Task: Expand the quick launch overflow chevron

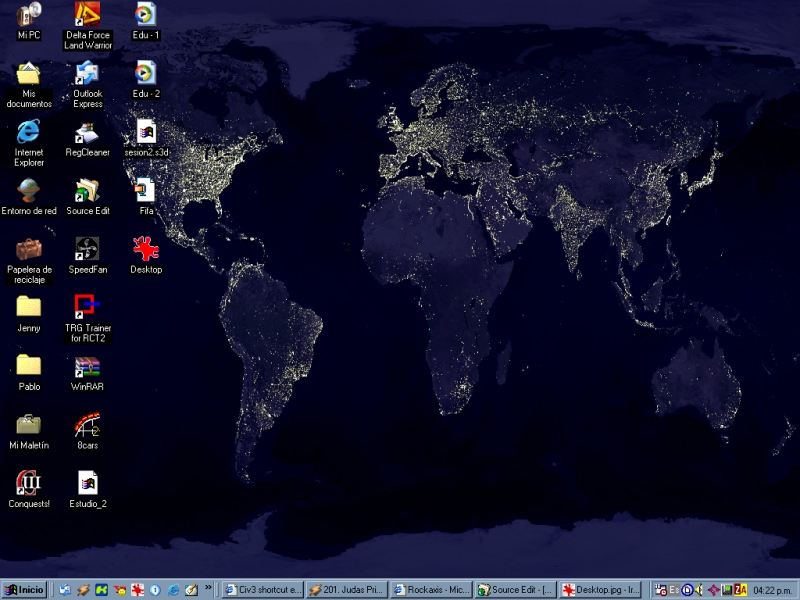Action: point(208,588)
